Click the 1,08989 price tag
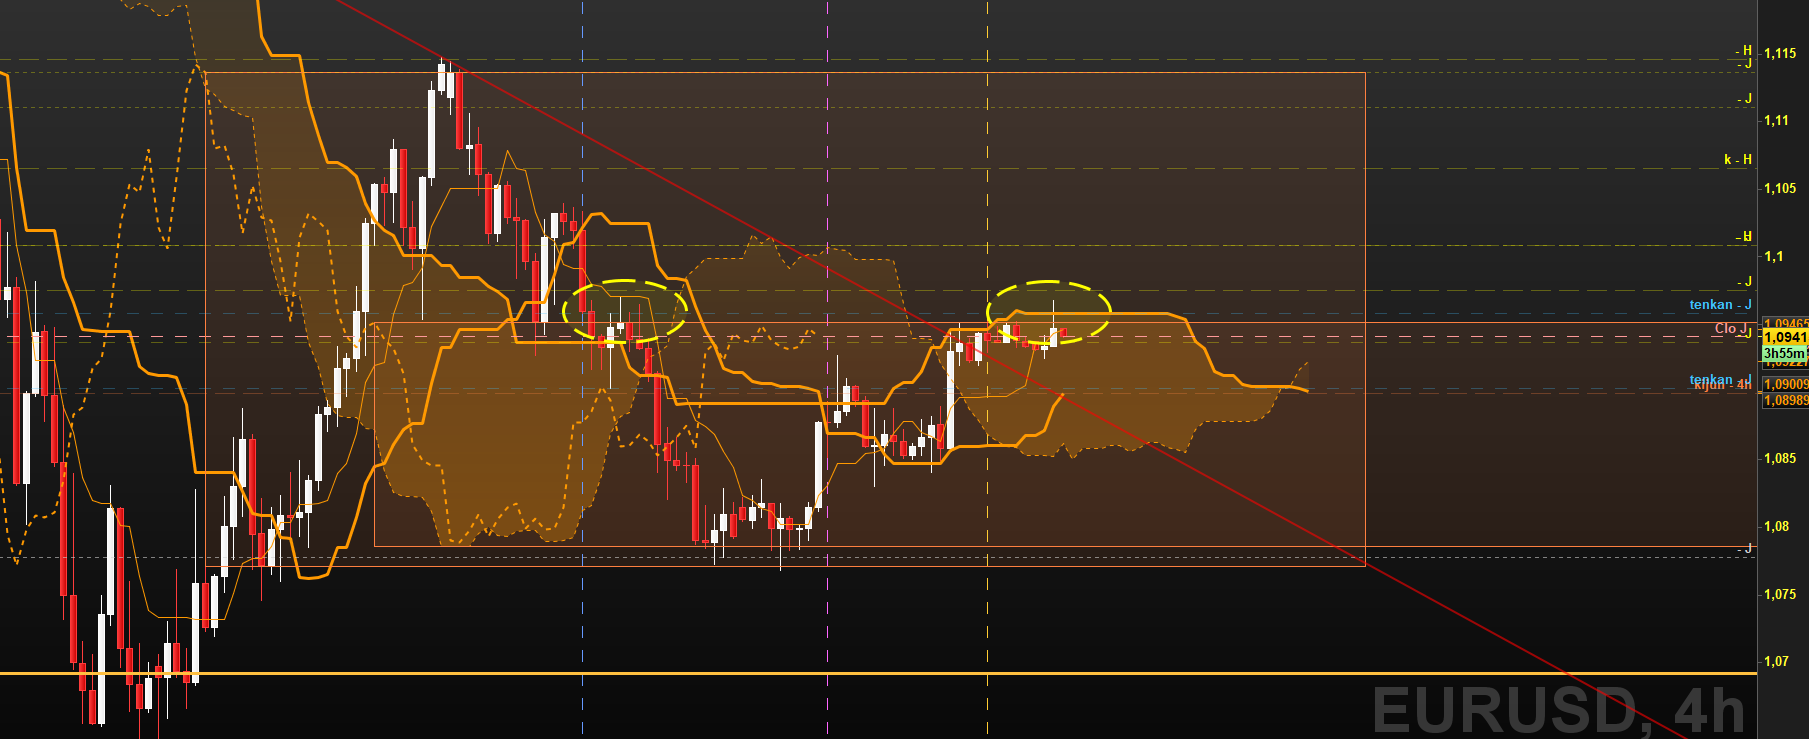This screenshot has height=739, width=1809. point(1785,400)
